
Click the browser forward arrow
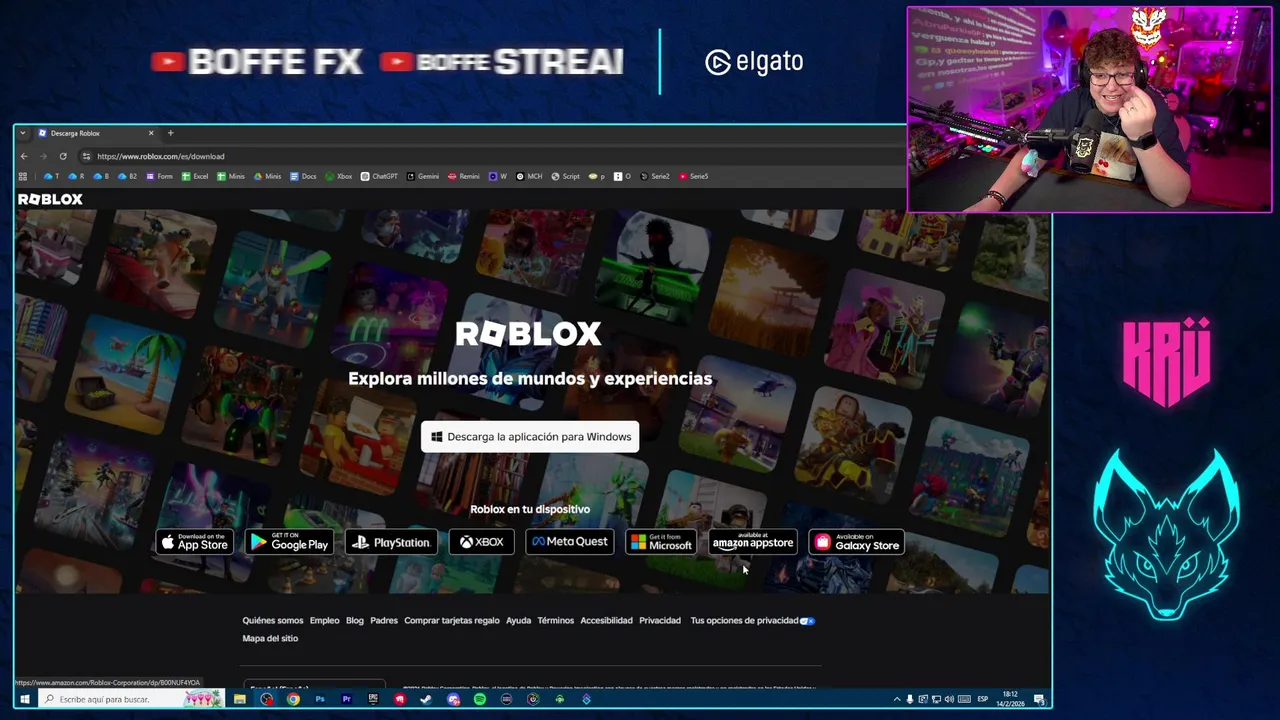(43, 156)
